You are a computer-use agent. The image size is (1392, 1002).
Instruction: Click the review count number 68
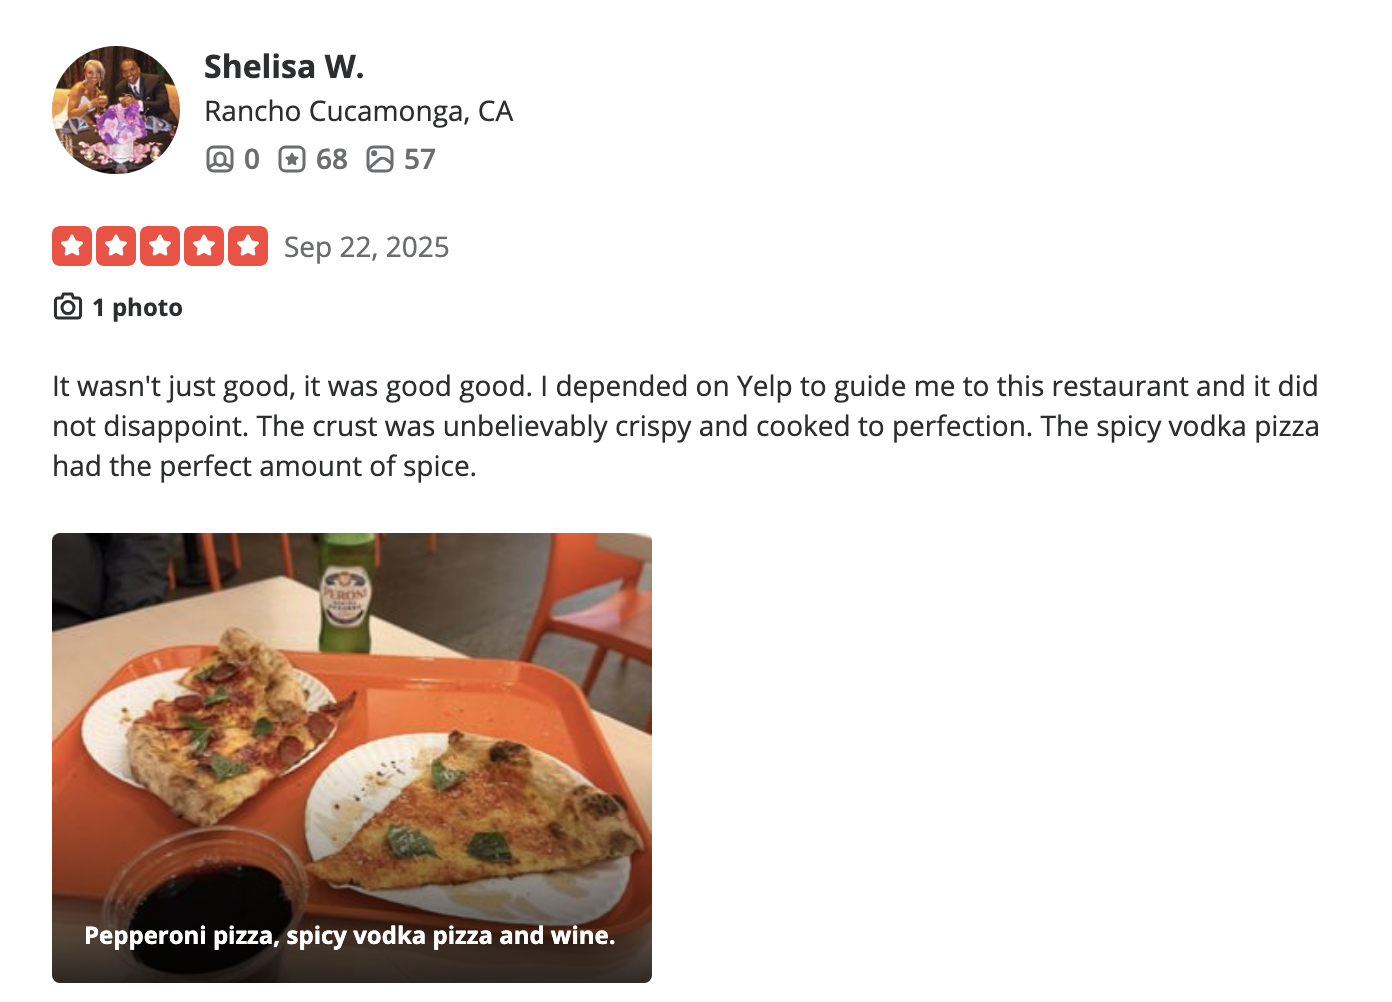coord(331,159)
